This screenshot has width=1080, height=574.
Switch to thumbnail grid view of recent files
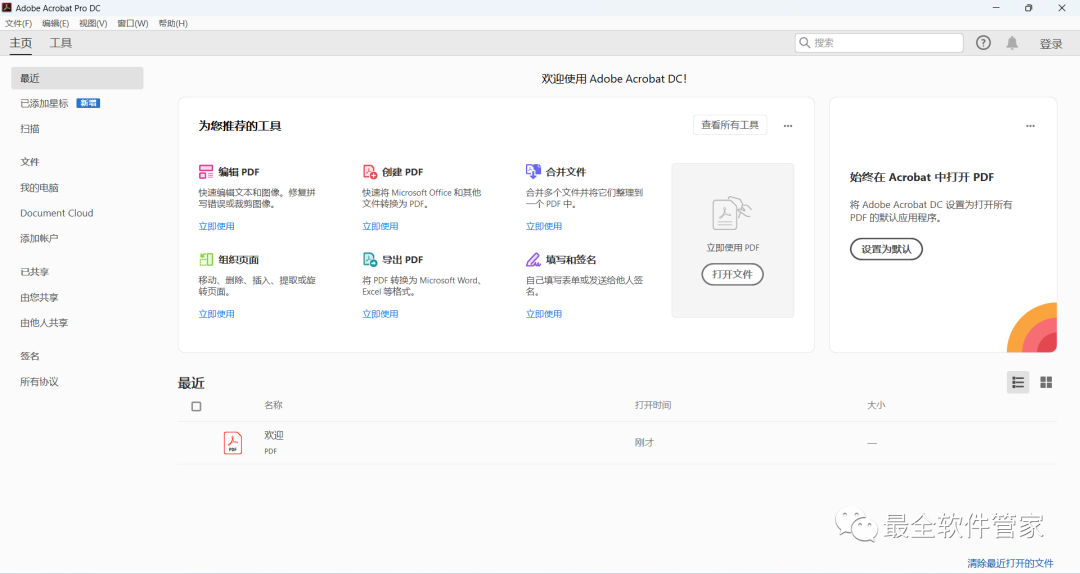tap(1046, 382)
